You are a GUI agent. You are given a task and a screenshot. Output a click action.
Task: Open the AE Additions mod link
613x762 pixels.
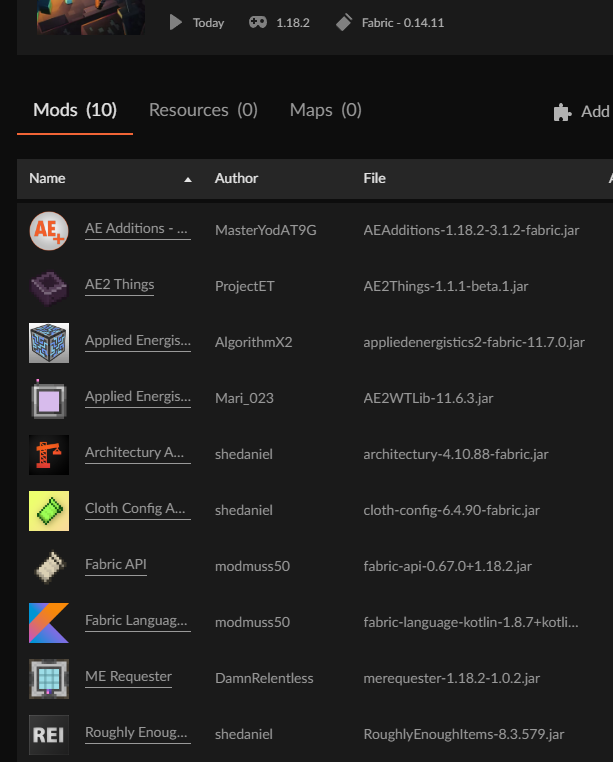(x=138, y=228)
